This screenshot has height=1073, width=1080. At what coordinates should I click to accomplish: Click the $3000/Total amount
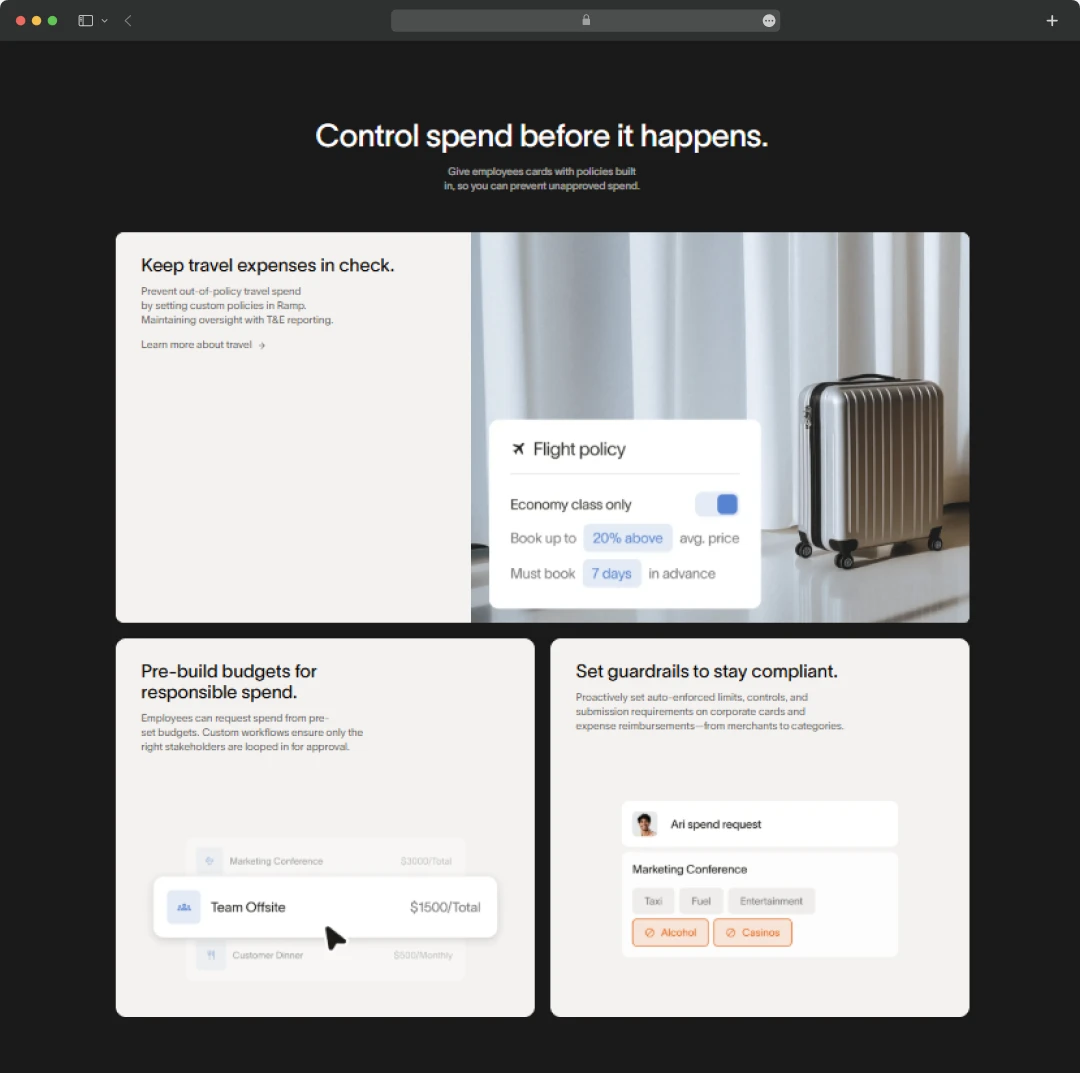pyautogui.click(x=426, y=861)
